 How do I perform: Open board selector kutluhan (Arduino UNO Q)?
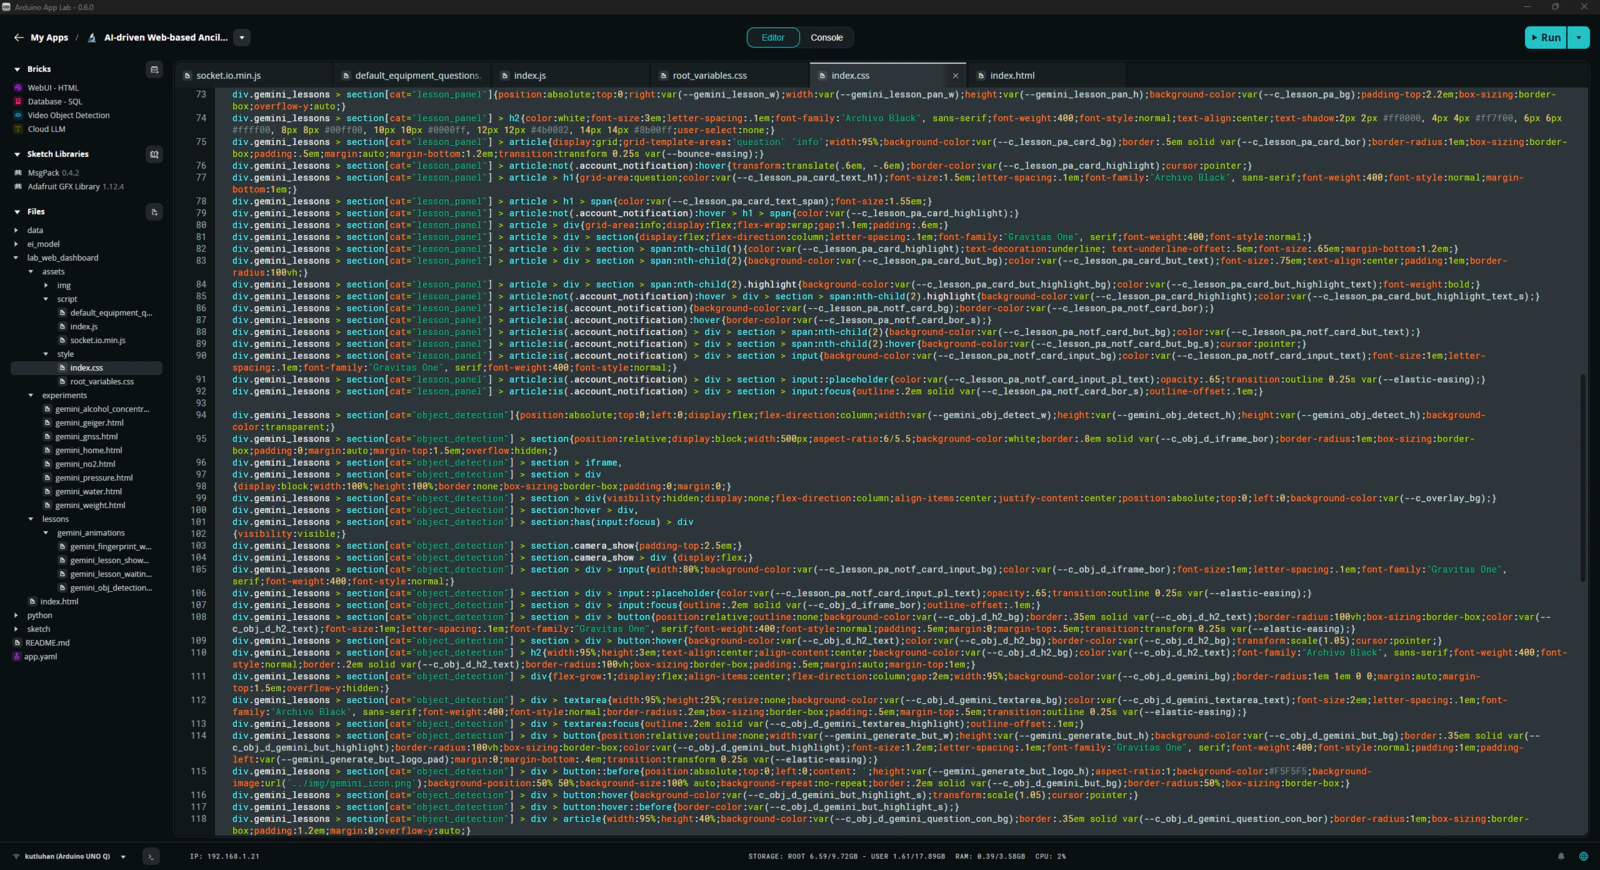coord(70,856)
